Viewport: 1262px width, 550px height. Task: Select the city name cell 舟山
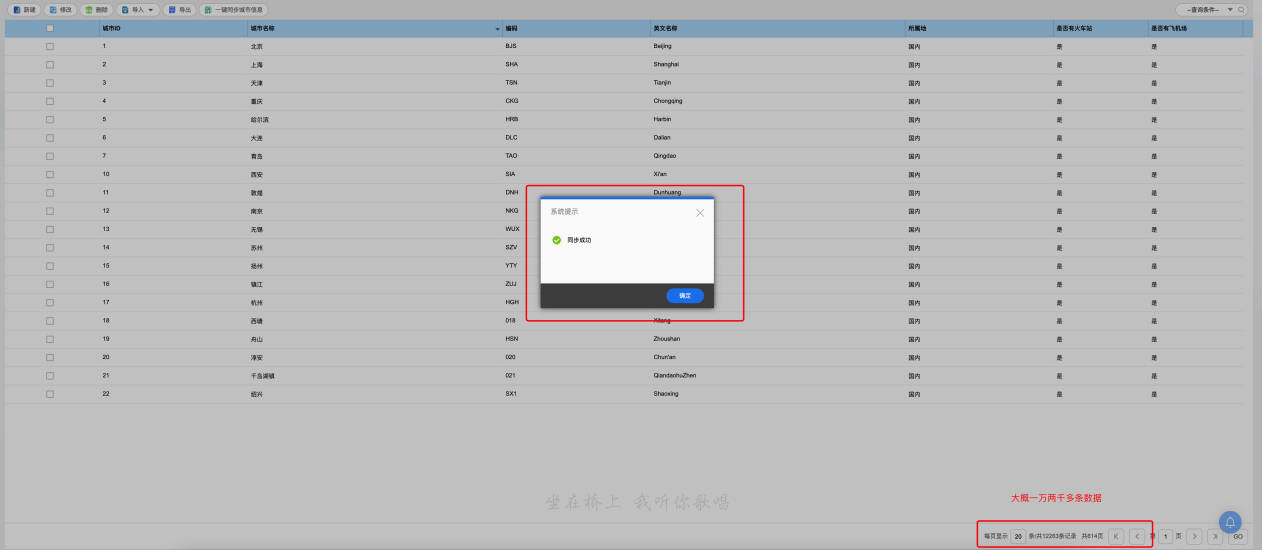(x=257, y=339)
